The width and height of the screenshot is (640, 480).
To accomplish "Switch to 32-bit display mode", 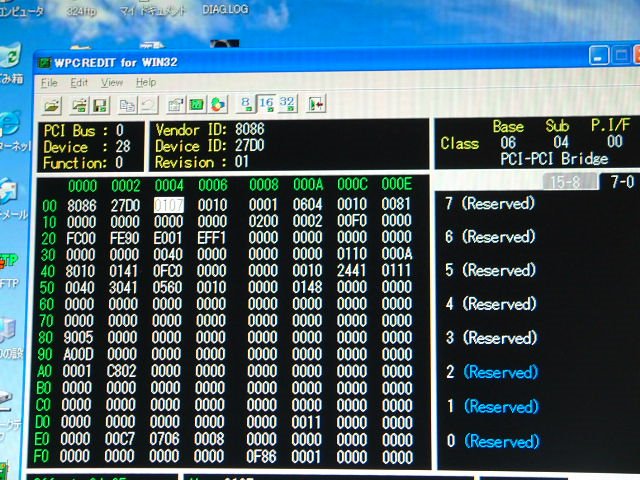I will (x=287, y=104).
